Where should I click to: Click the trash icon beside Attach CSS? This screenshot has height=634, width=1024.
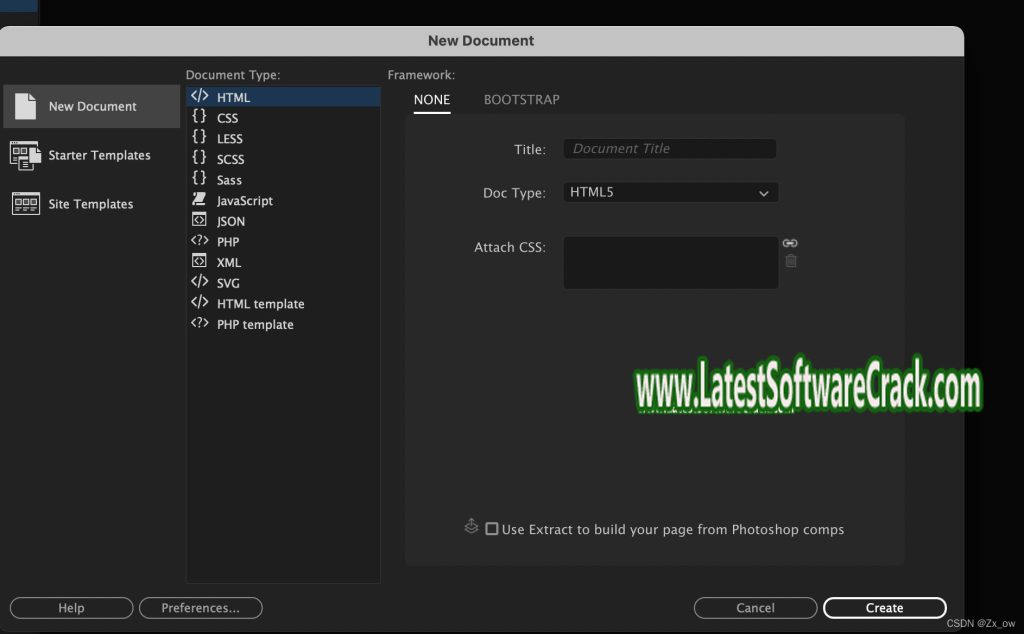[x=791, y=261]
